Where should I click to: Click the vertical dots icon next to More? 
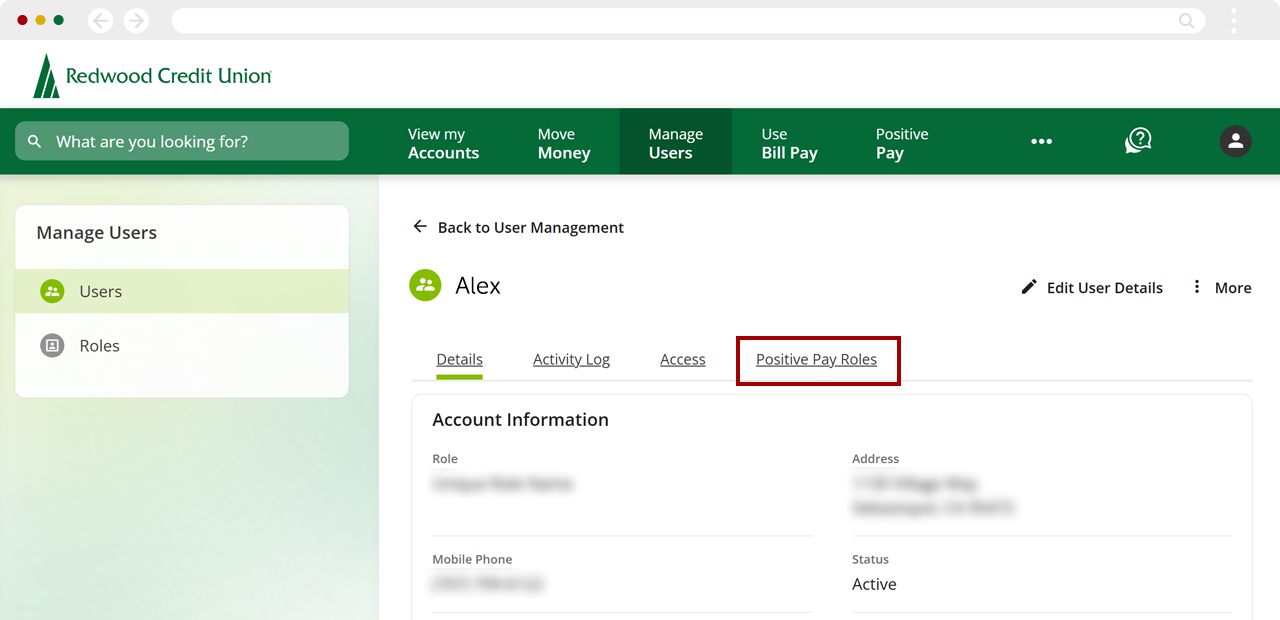(1197, 287)
